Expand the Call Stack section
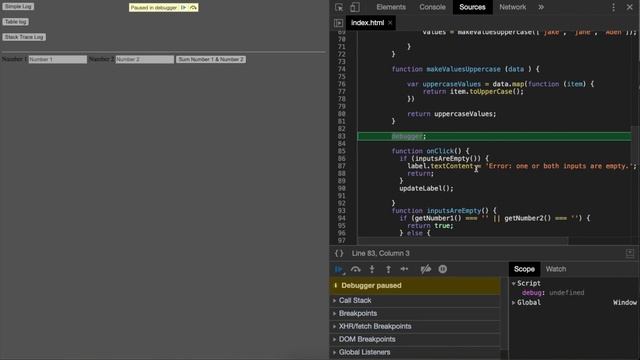 [415, 300]
